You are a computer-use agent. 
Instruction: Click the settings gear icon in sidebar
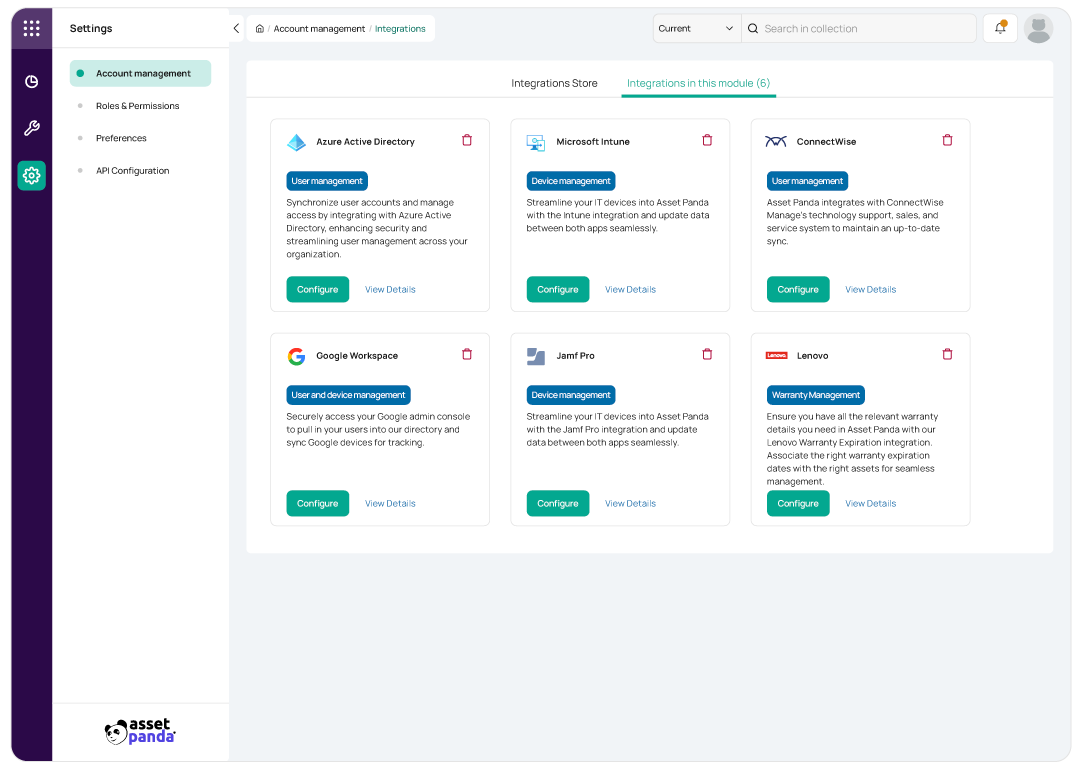(x=32, y=176)
